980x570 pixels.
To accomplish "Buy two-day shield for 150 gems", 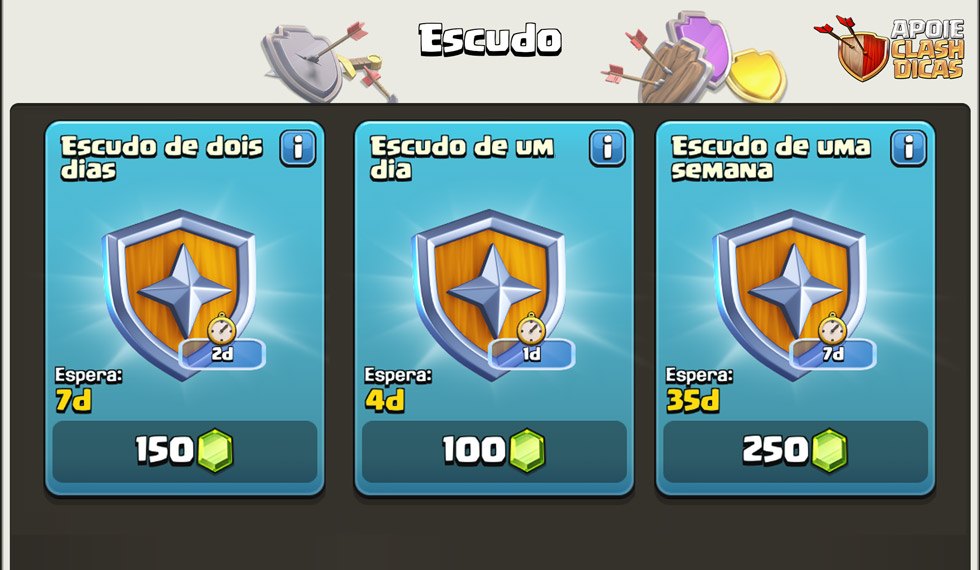I will 185,451.
